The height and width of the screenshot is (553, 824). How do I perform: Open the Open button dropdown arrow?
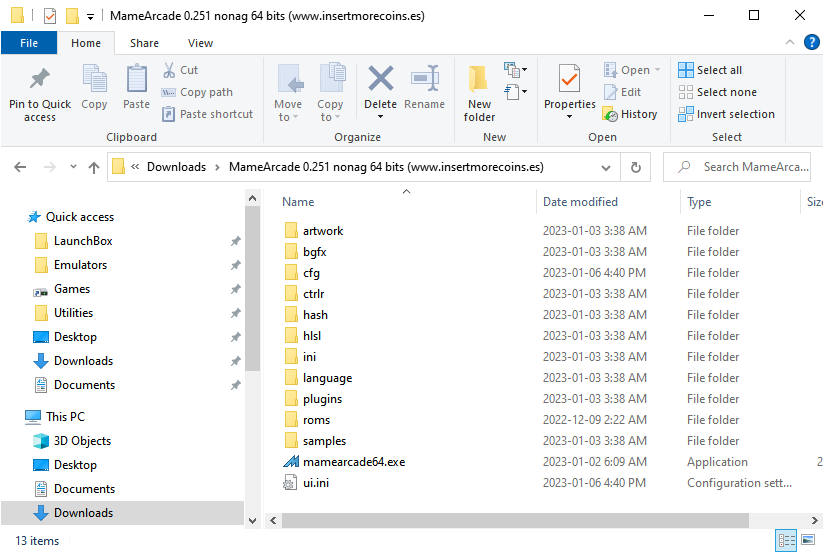[657, 70]
